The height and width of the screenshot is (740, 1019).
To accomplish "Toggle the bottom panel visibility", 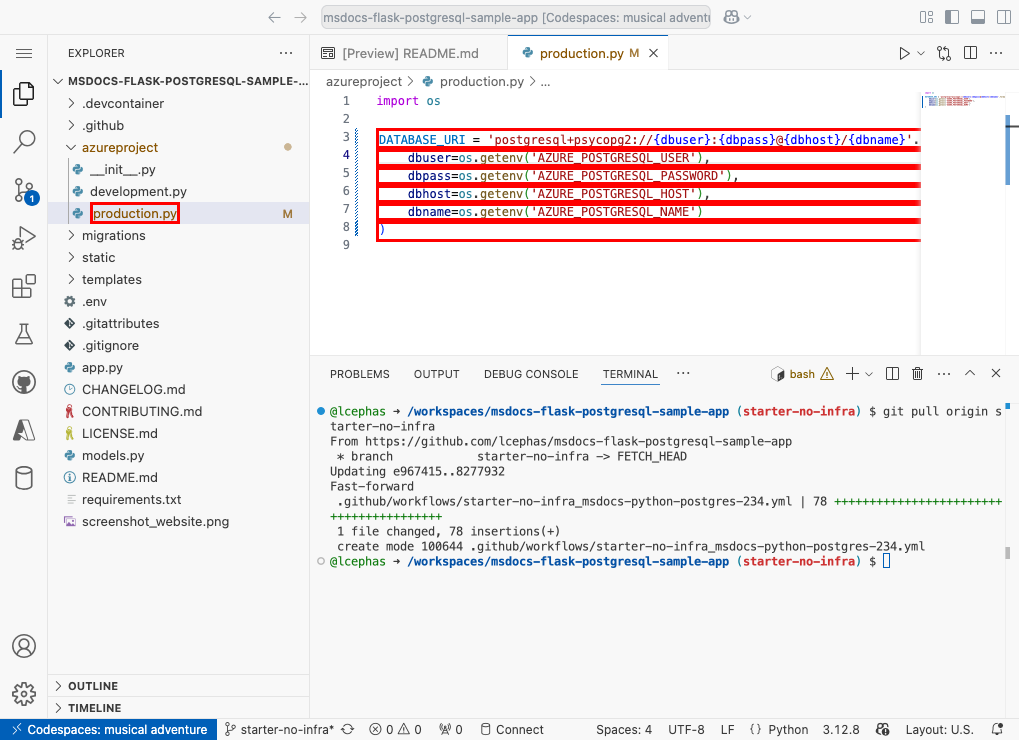I will click(976, 17).
